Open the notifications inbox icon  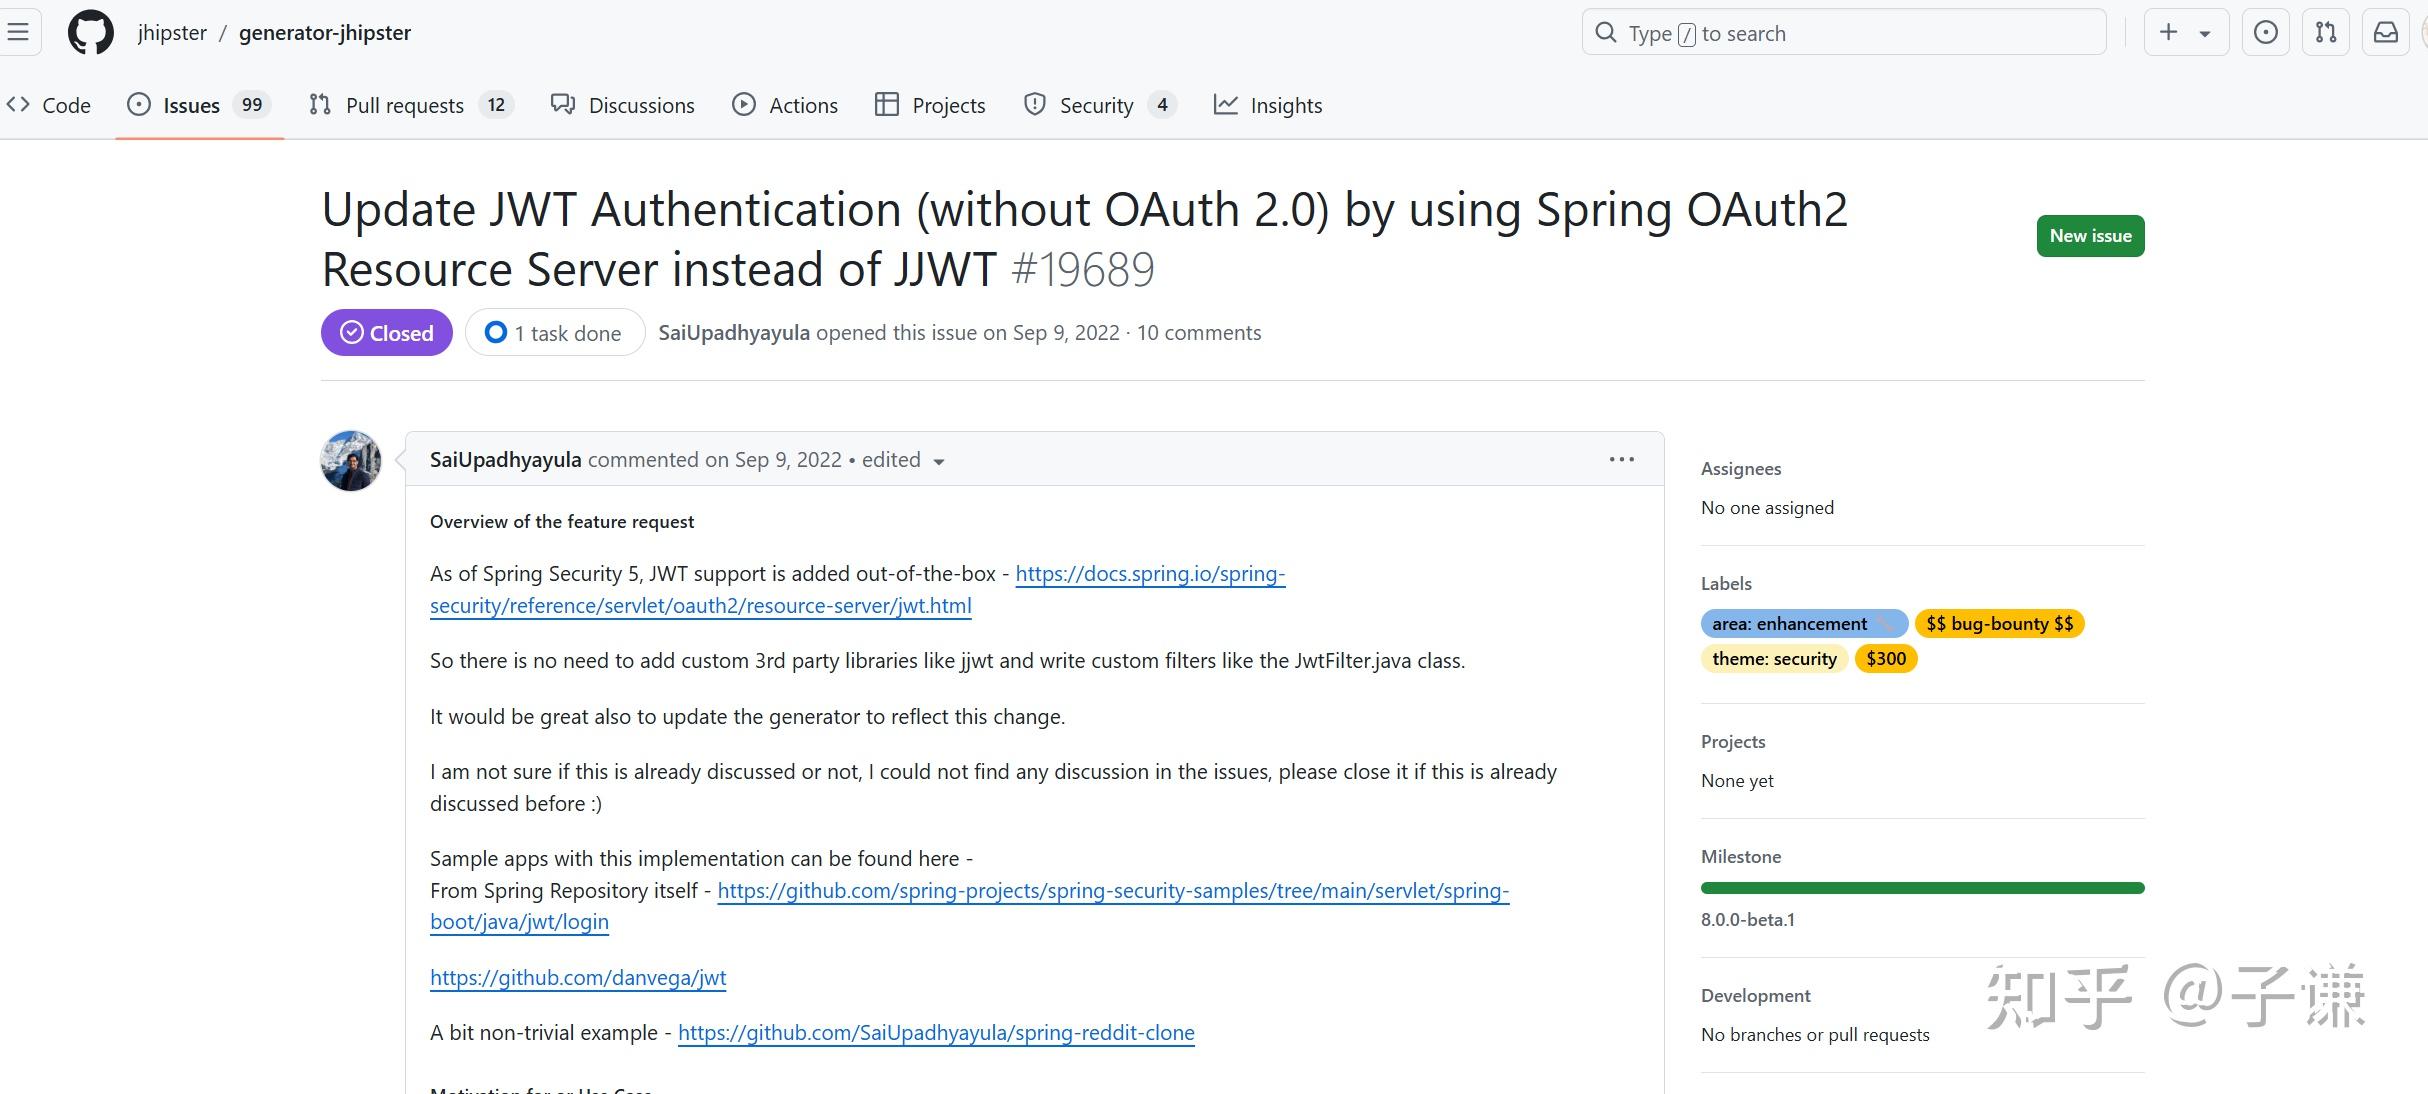[x=2386, y=33]
